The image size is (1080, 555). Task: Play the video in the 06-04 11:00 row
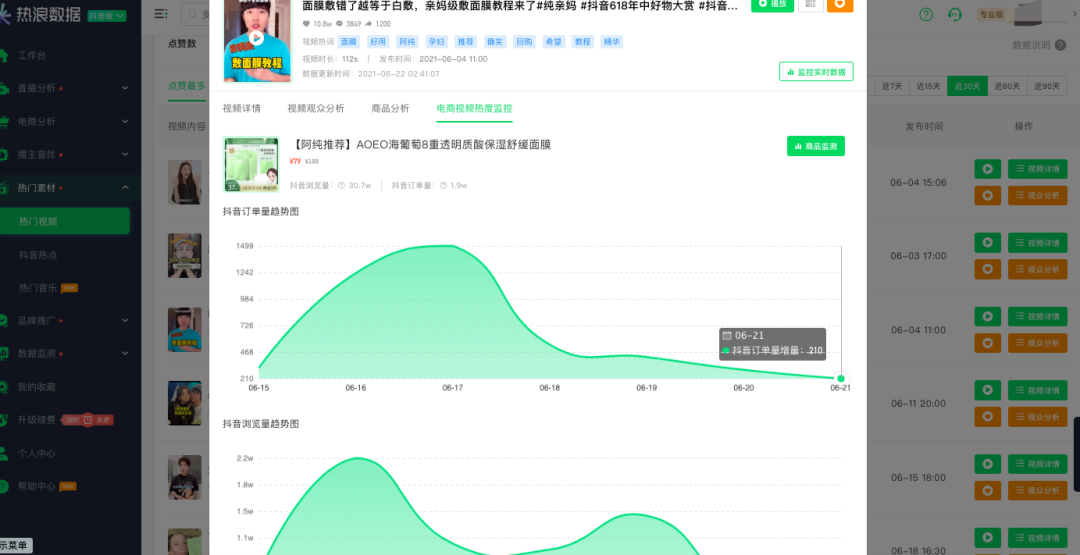tap(988, 317)
